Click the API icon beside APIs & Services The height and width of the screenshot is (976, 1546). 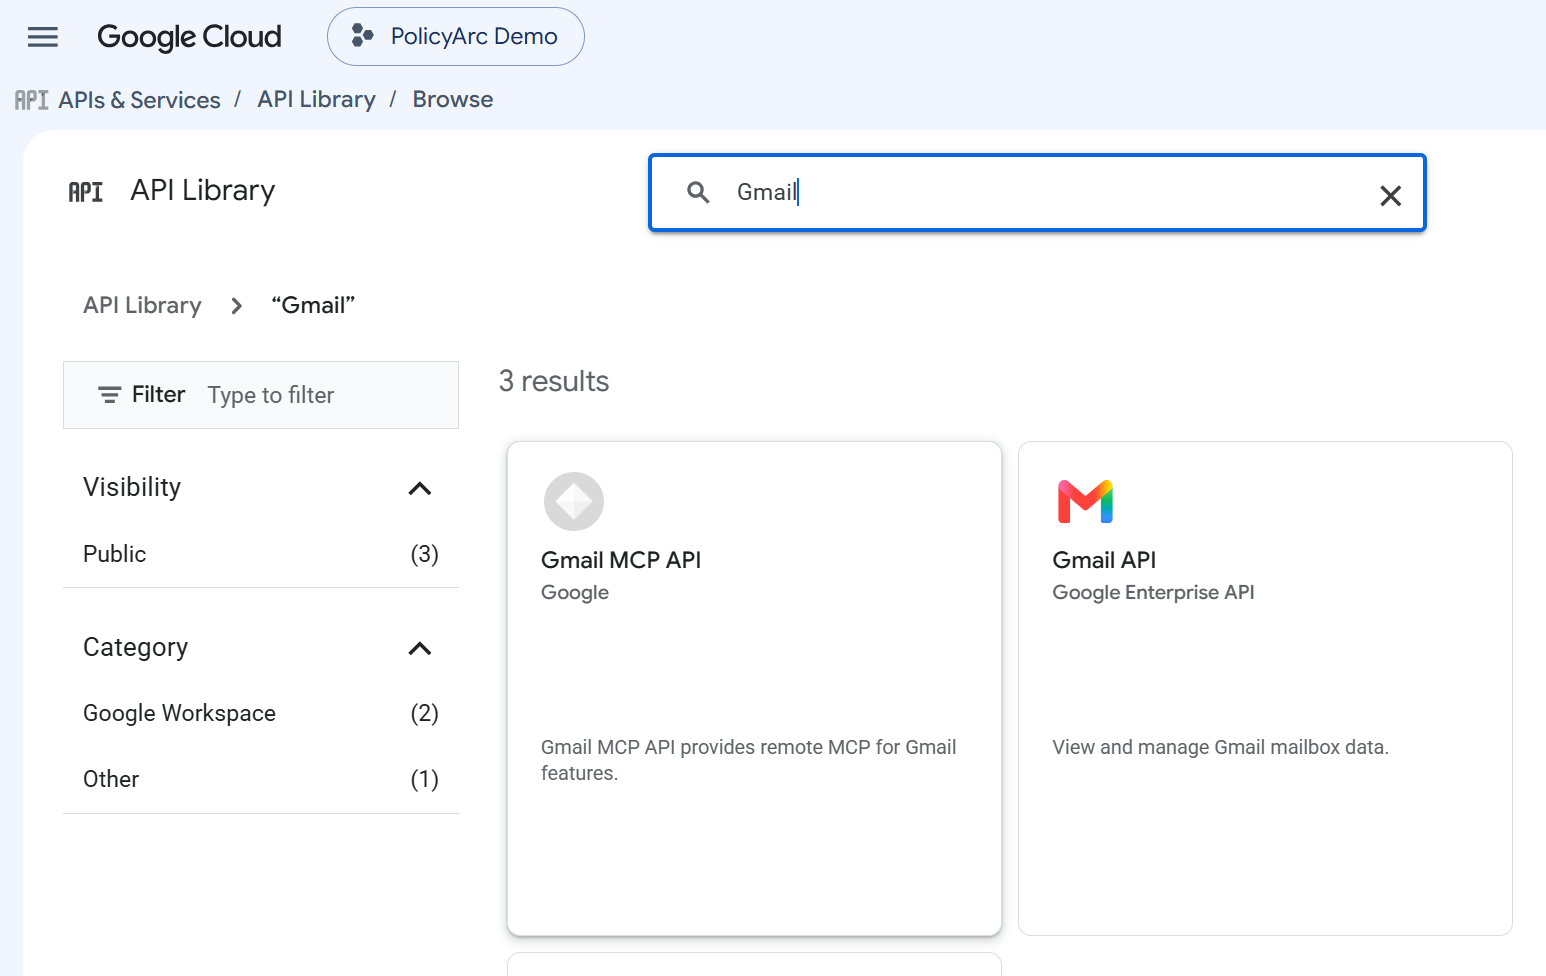point(31,100)
